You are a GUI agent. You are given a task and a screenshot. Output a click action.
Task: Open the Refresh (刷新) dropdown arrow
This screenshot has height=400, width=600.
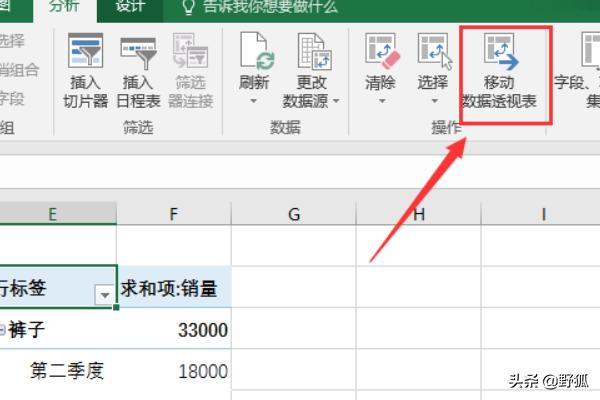click(254, 101)
